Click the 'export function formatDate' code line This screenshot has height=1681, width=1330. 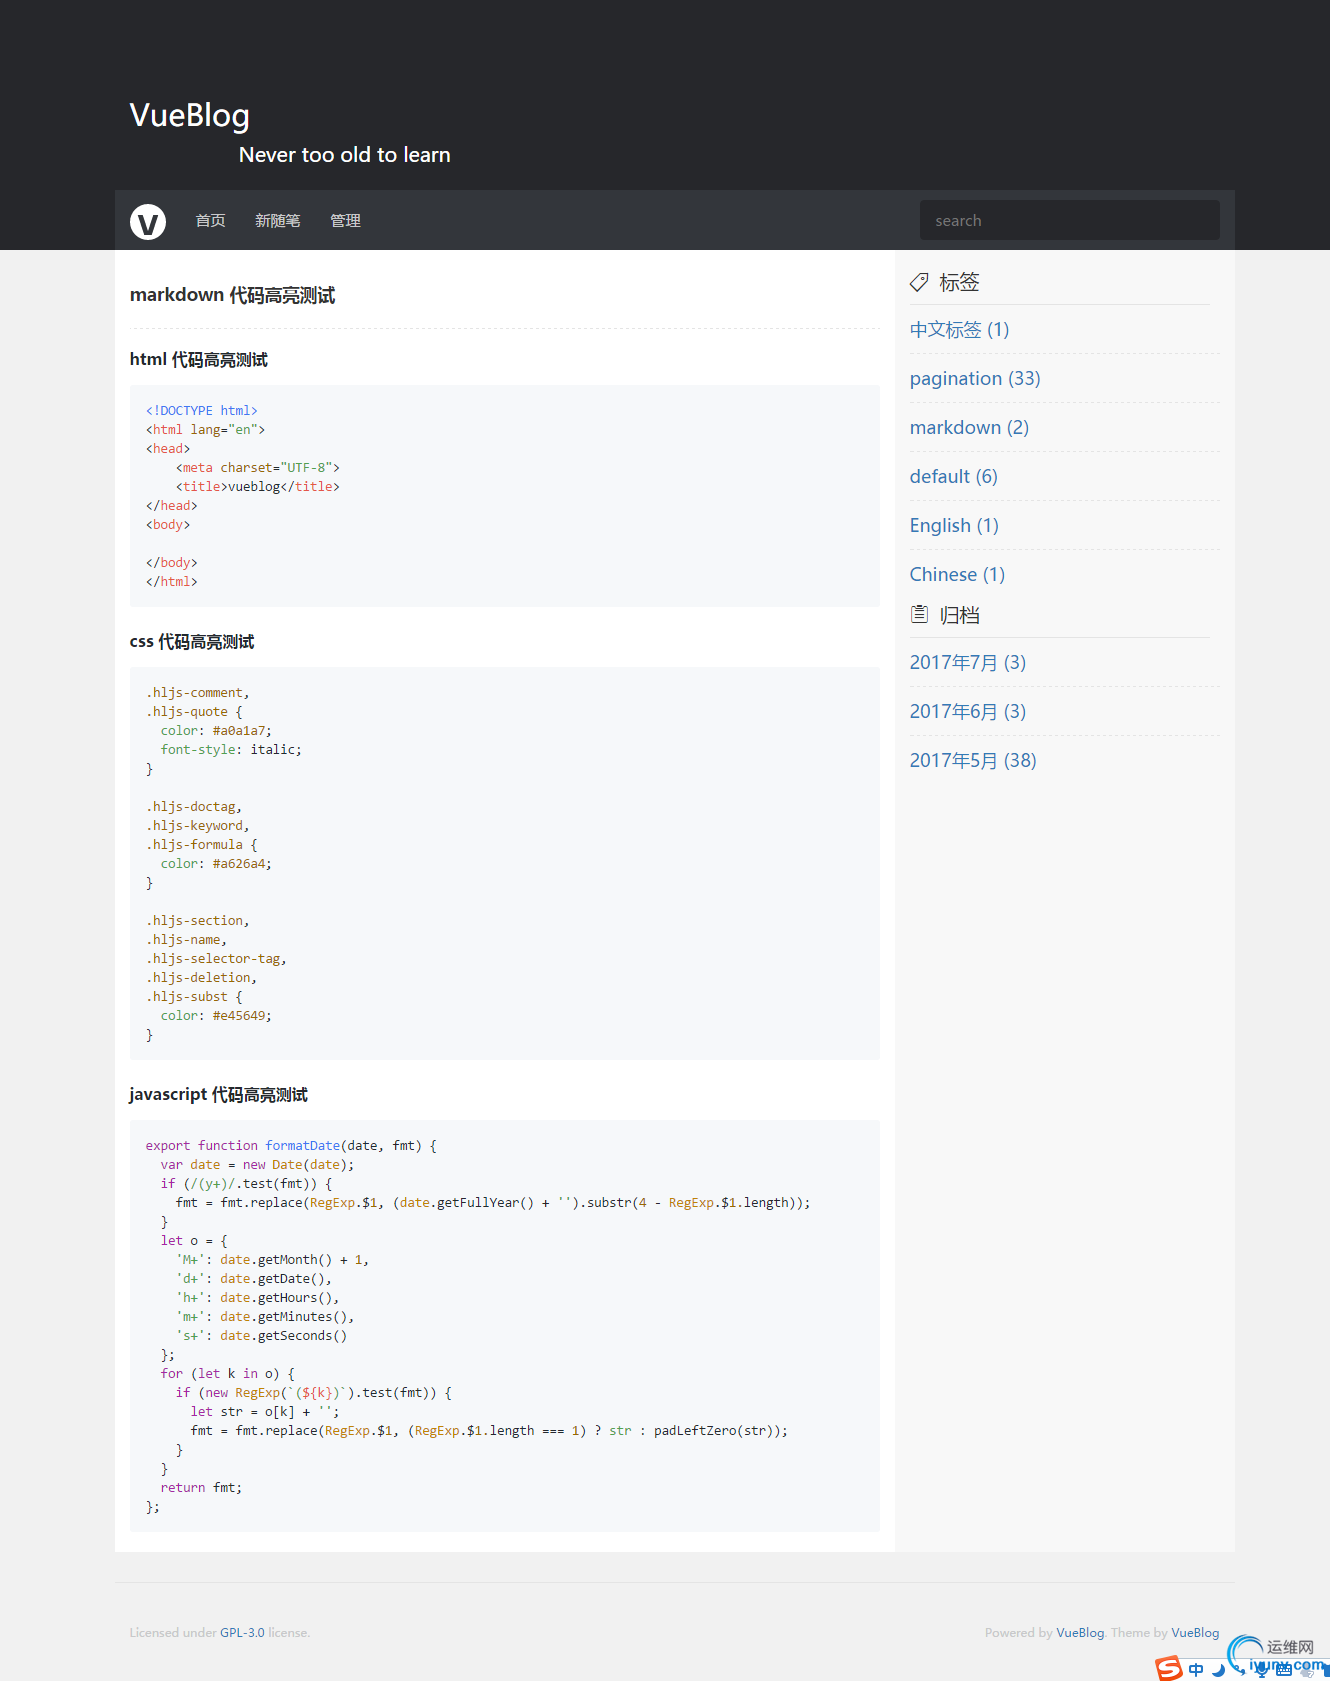coord(291,1146)
